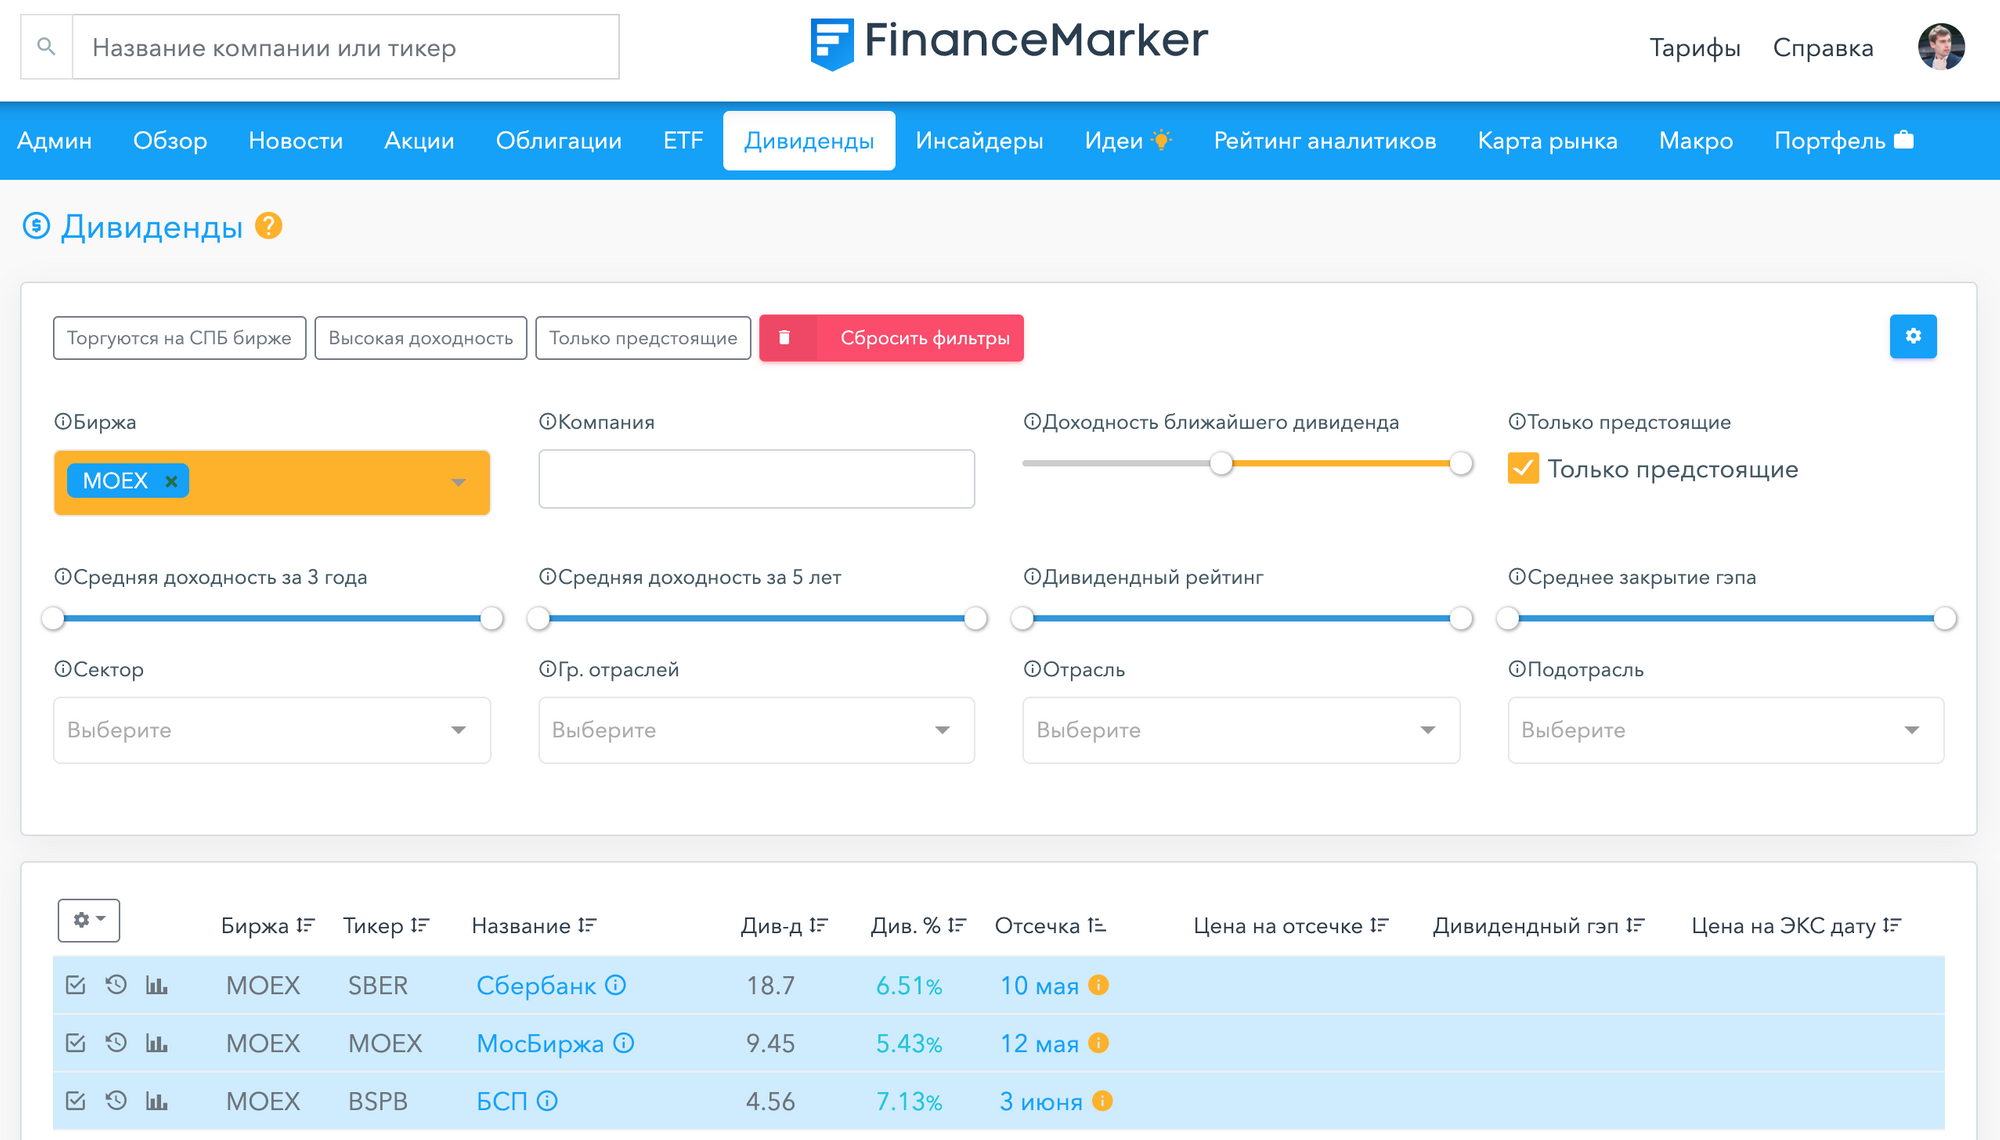Open the Отрасль dropdown
Screen dimensions: 2000x1140
point(1241,730)
